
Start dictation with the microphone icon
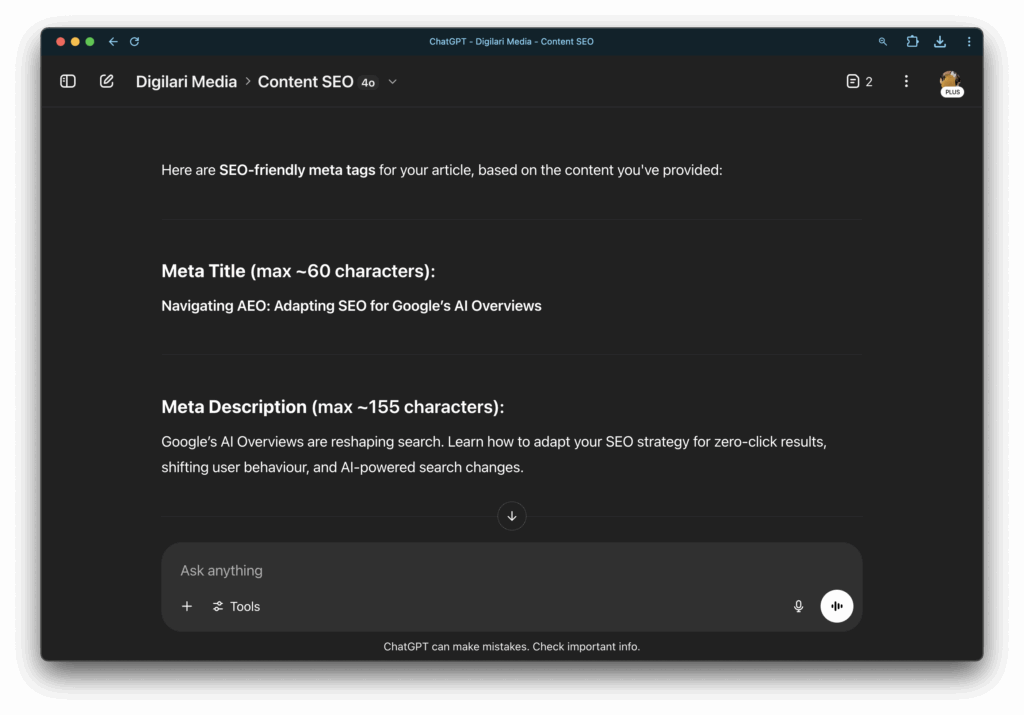pos(798,606)
